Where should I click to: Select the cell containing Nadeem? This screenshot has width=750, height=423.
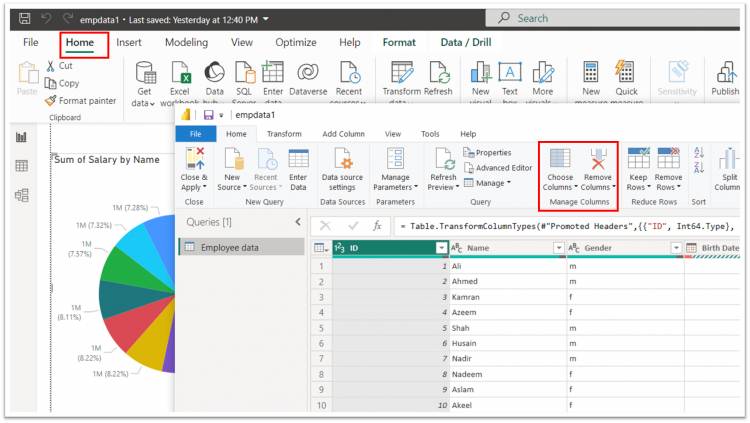508,374
